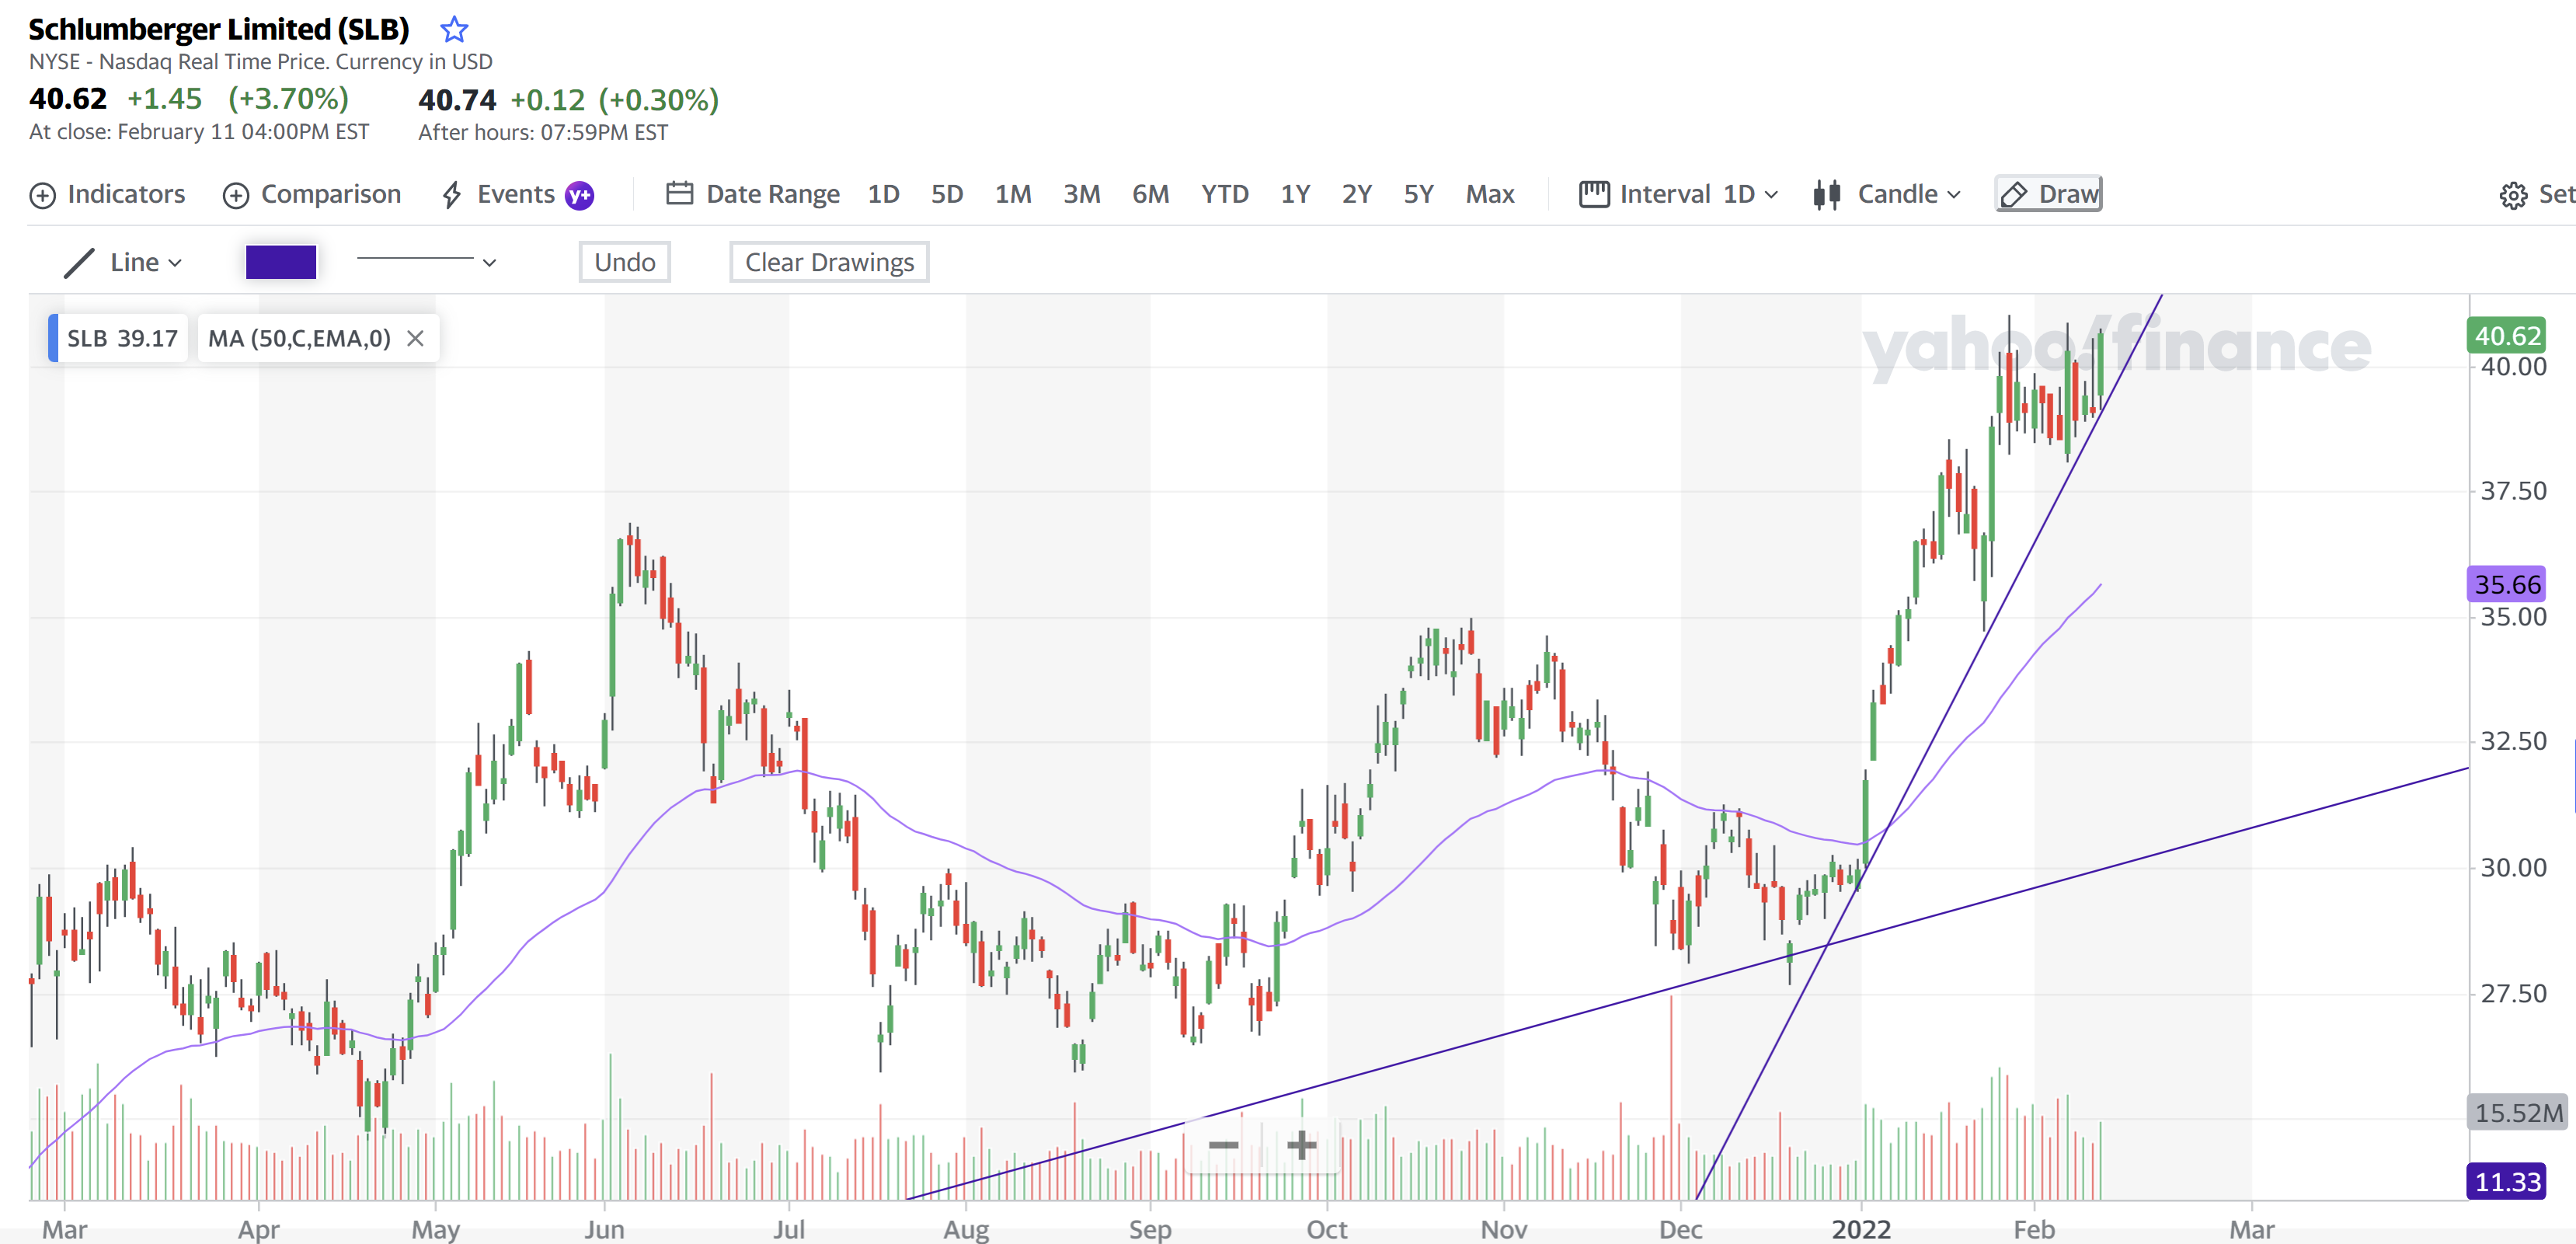
Task: Select the YTD range
Action: pyautogui.click(x=1224, y=194)
